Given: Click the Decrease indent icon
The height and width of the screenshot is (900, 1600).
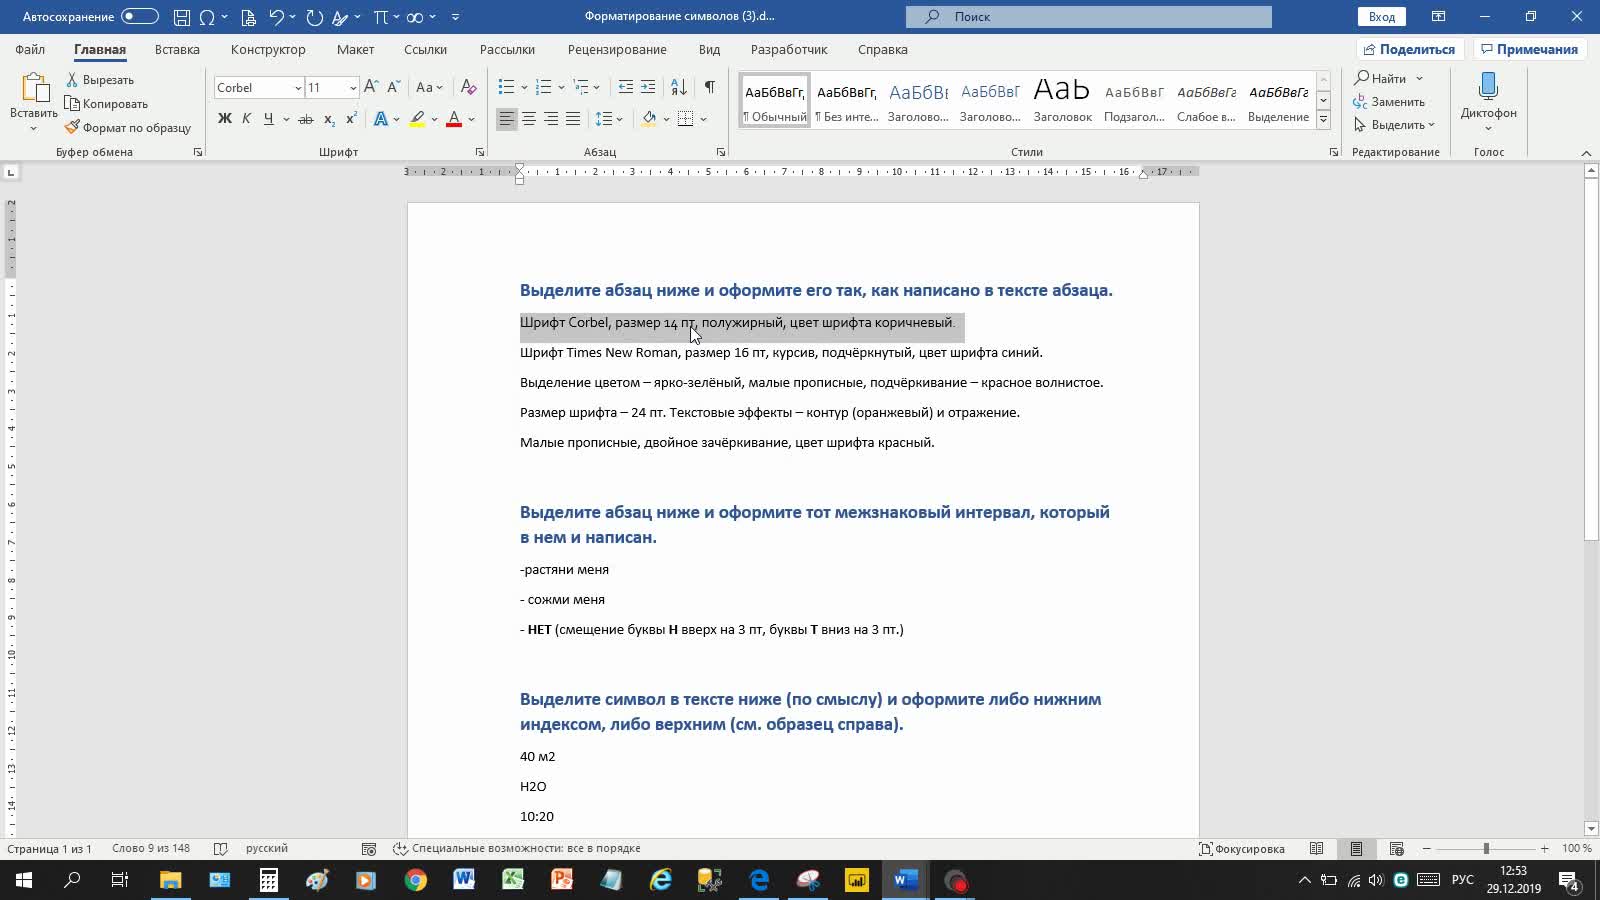Looking at the screenshot, I should (x=626, y=87).
